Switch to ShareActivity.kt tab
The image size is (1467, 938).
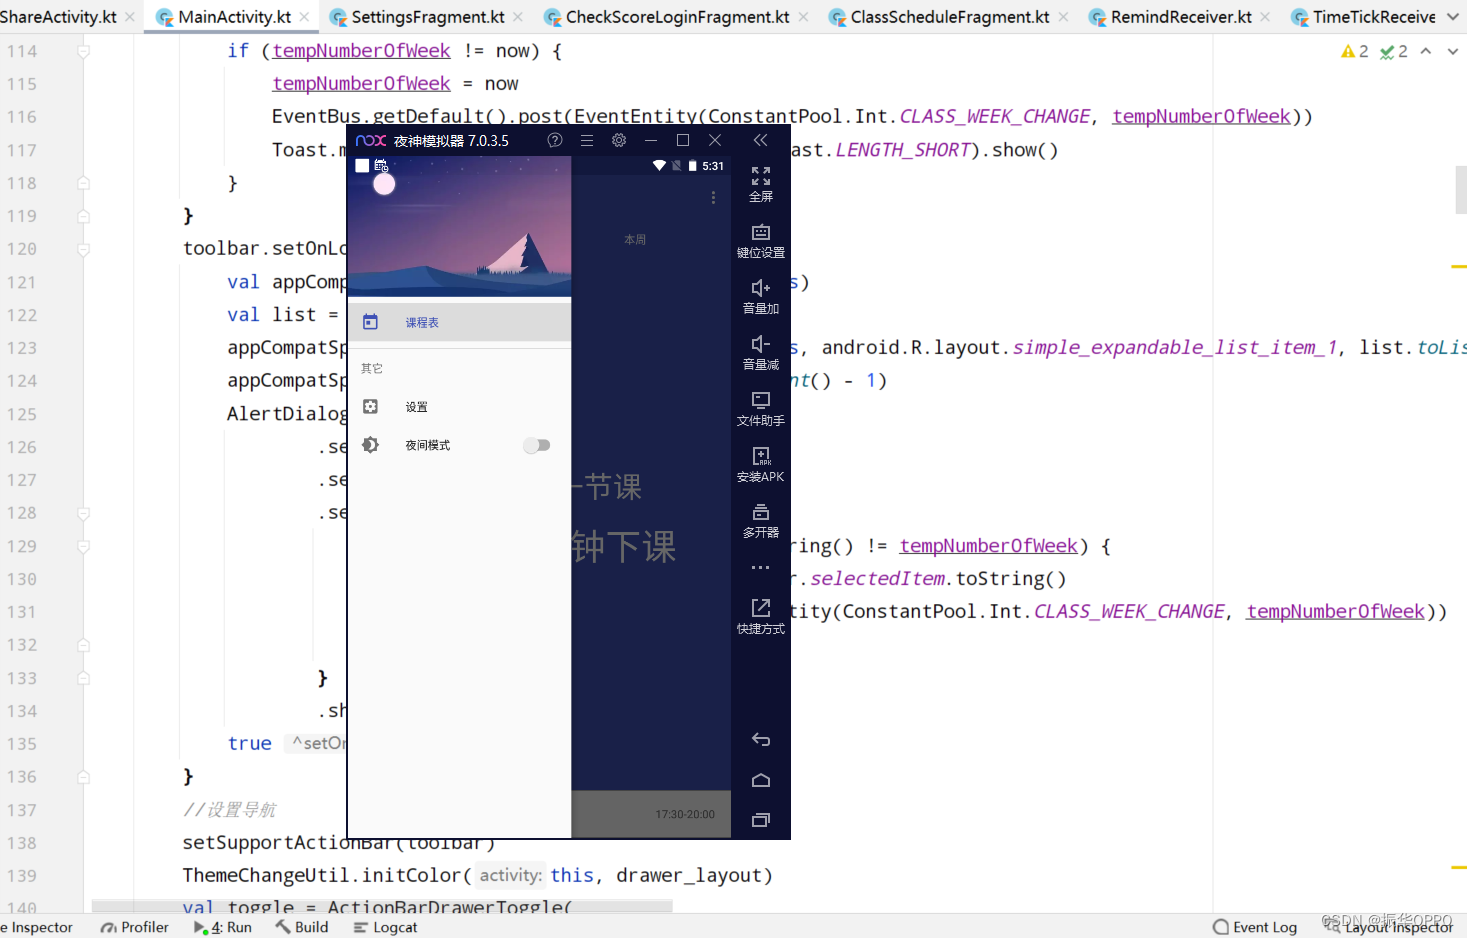point(58,17)
